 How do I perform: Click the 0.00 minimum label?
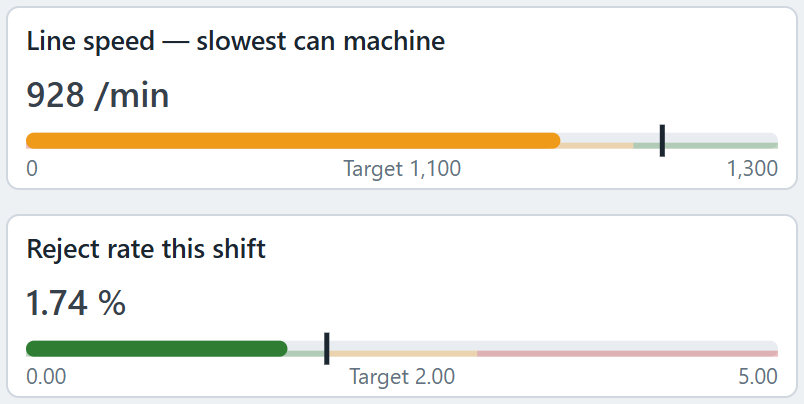[46, 377]
